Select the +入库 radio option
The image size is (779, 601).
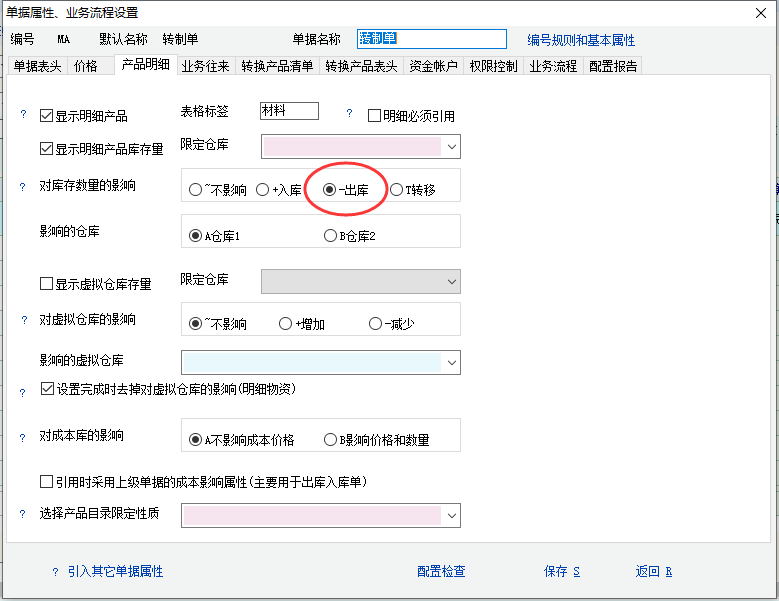pyautogui.click(x=263, y=190)
